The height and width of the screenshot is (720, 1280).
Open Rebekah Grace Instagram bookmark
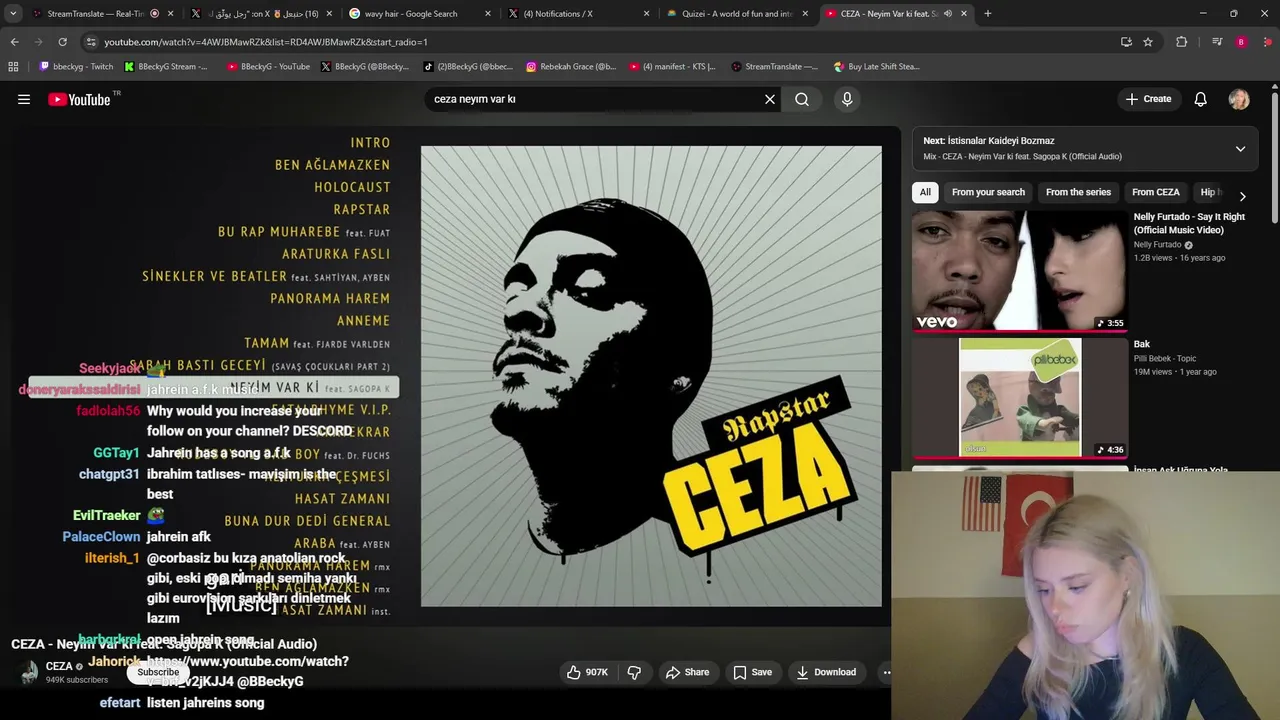point(571,67)
